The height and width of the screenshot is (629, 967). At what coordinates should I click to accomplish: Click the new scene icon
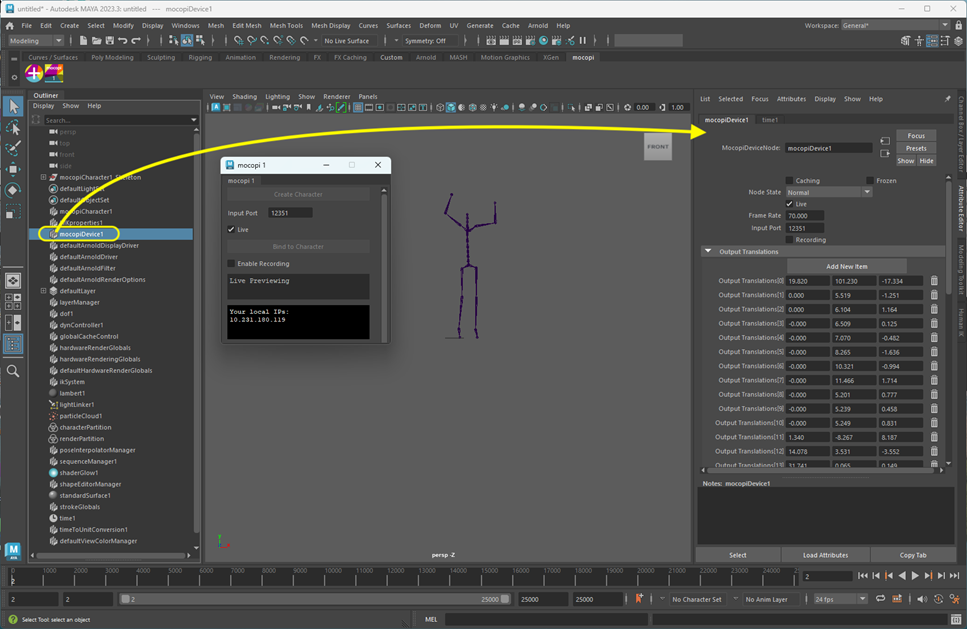pos(83,41)
